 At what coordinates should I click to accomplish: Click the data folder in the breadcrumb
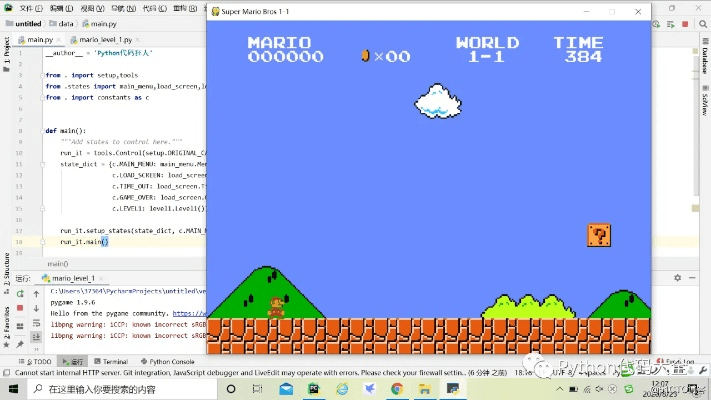pyautogui.click(x=65, y=22)
